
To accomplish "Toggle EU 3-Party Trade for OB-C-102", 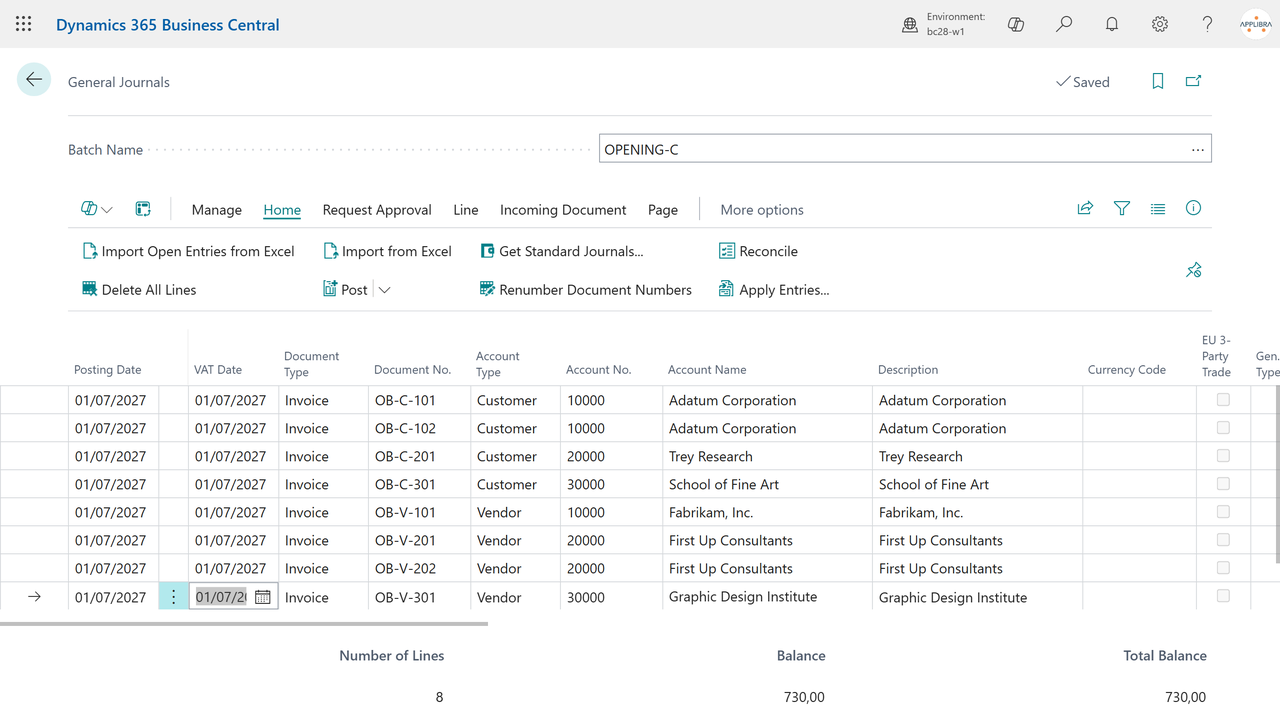I will coord(1223,428).
